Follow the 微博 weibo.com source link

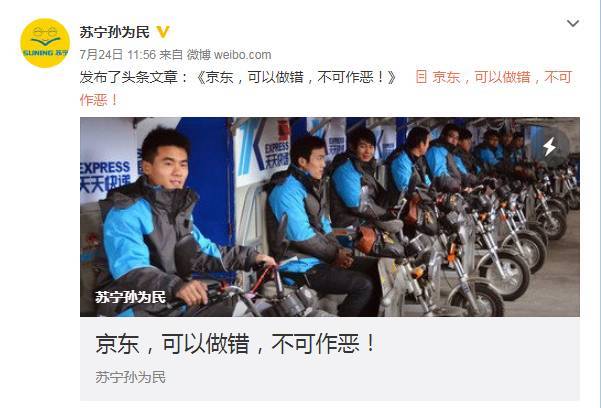click(x=229, y=55)
